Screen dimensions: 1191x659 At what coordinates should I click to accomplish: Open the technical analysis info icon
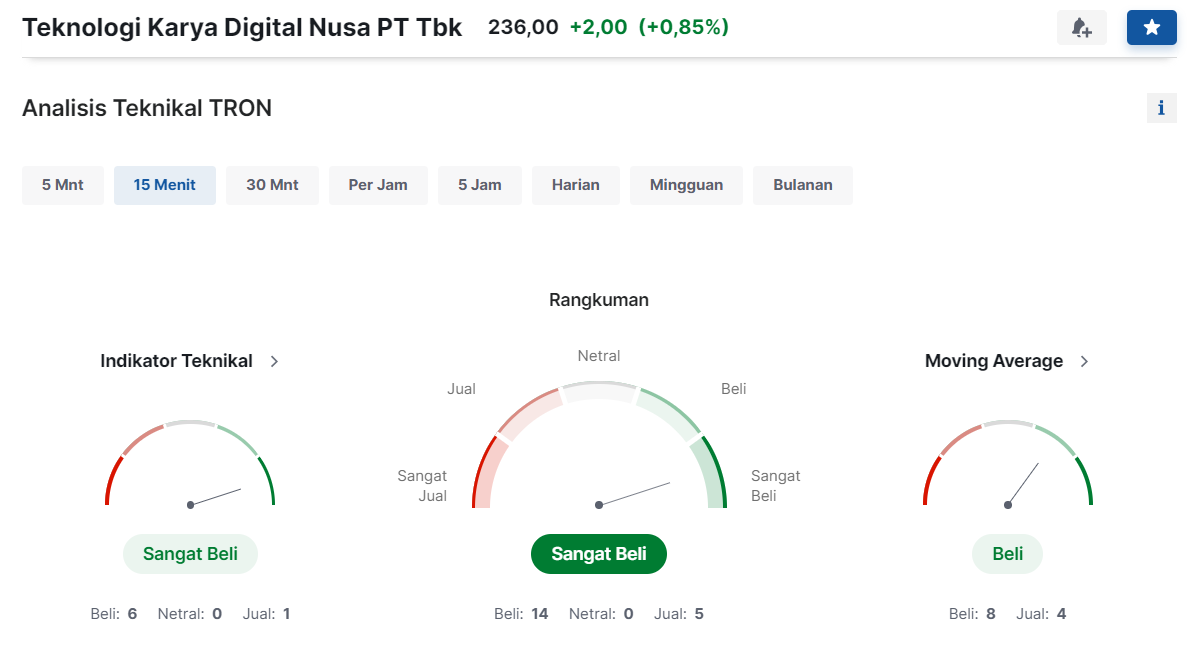click(x=1161, y=108)
